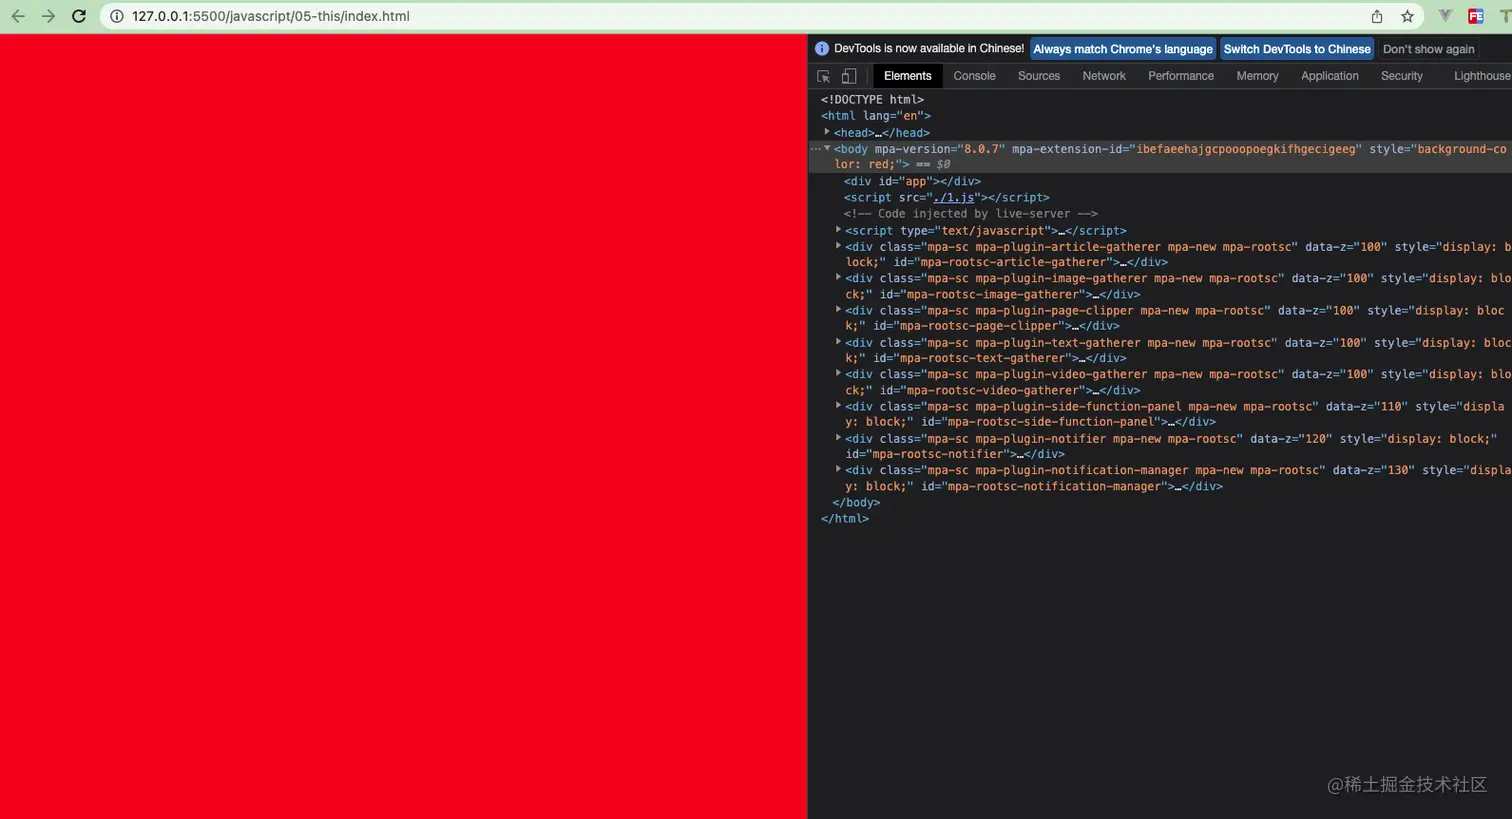Screen dimensions: 1512x819
Task: Expand the mpa-rootsc-video-gatherer div
Action: [838, 374]
